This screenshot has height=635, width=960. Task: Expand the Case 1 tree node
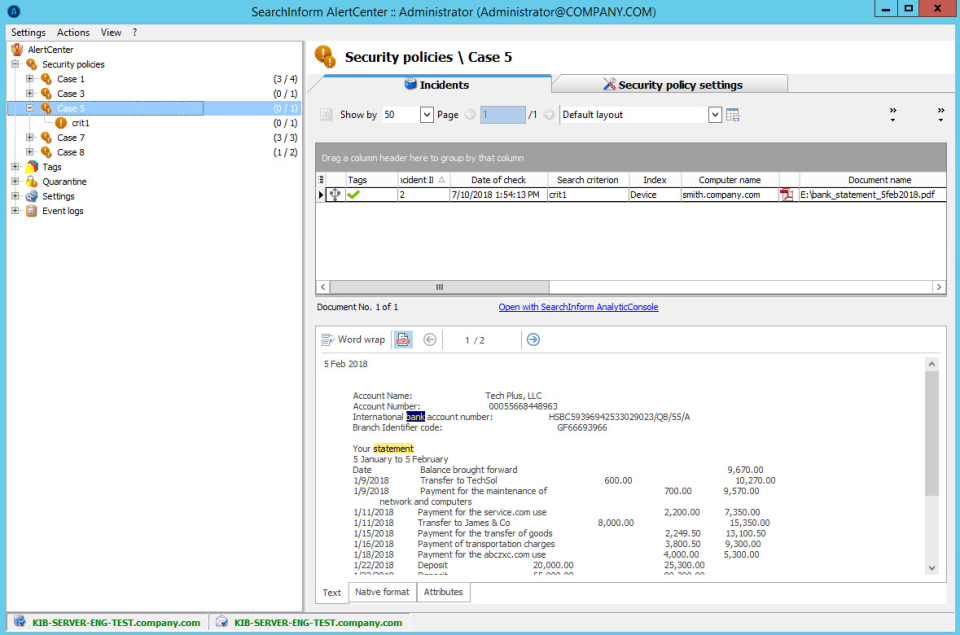point(28,79)
